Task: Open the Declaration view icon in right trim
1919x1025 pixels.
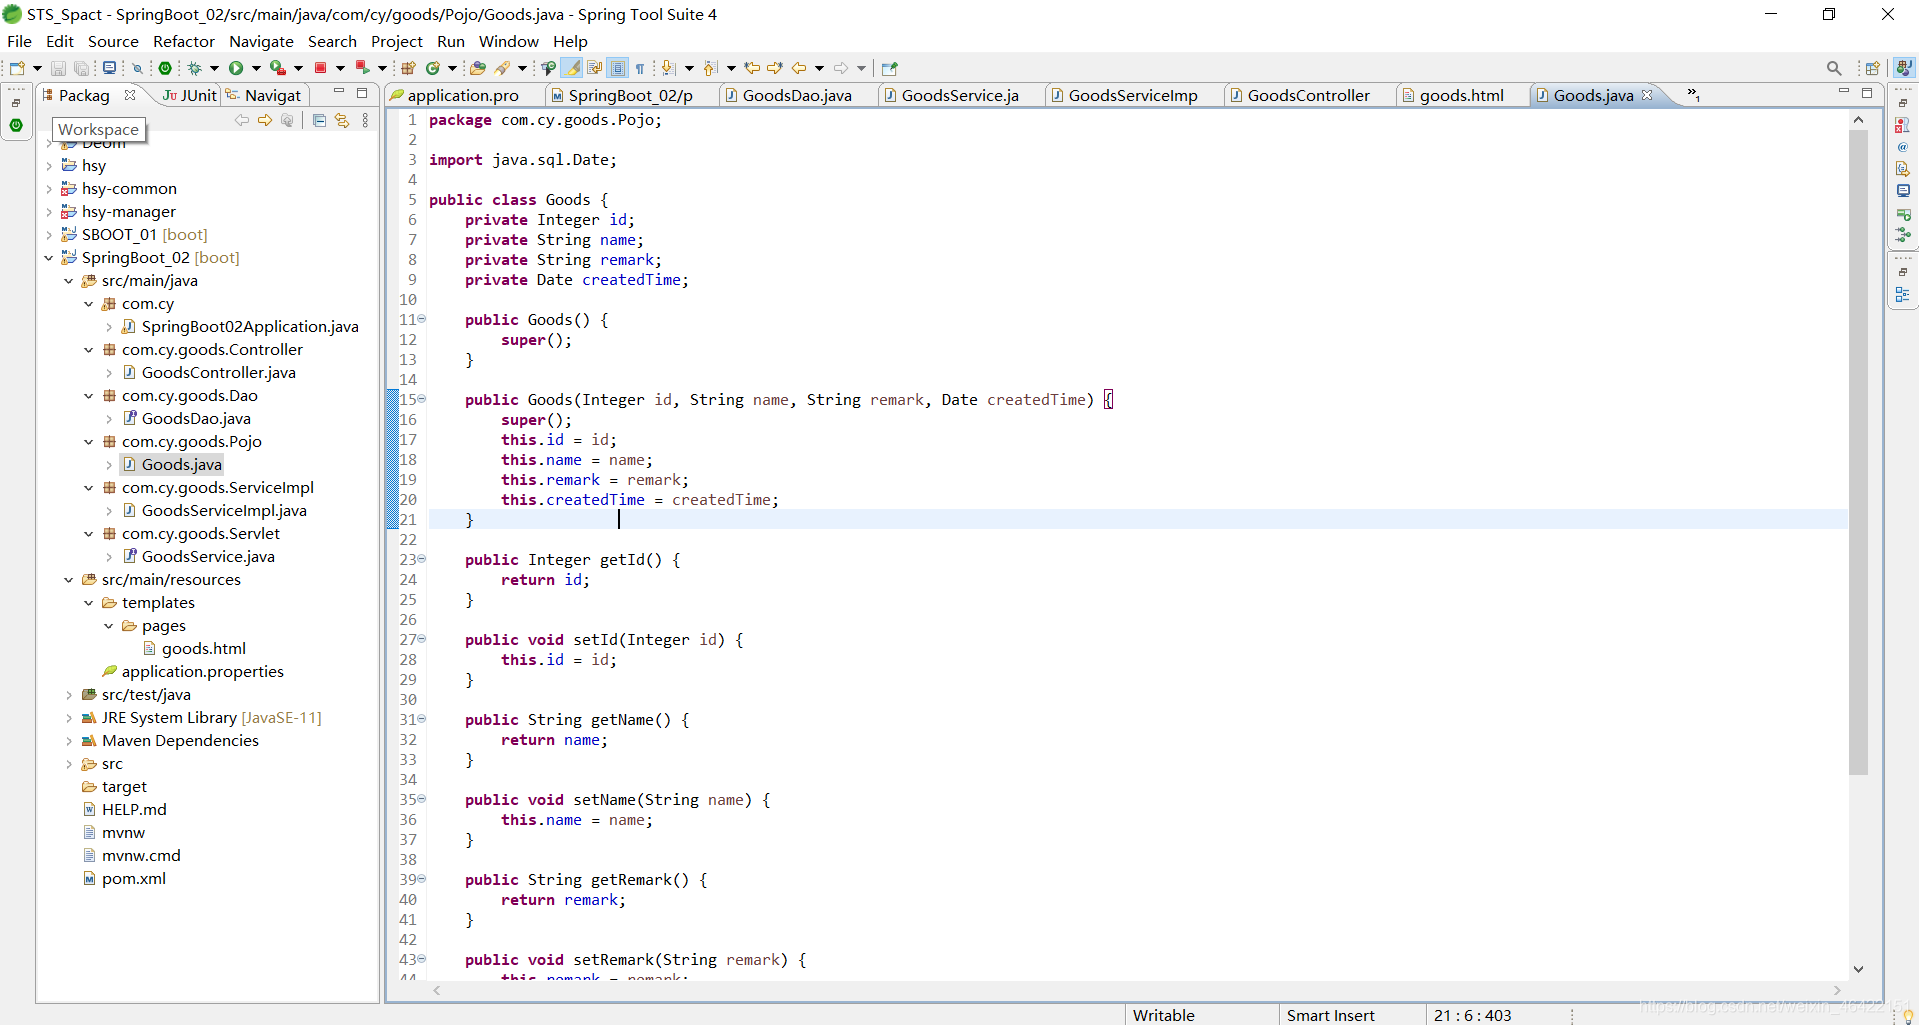Action: pos(1902,169)
